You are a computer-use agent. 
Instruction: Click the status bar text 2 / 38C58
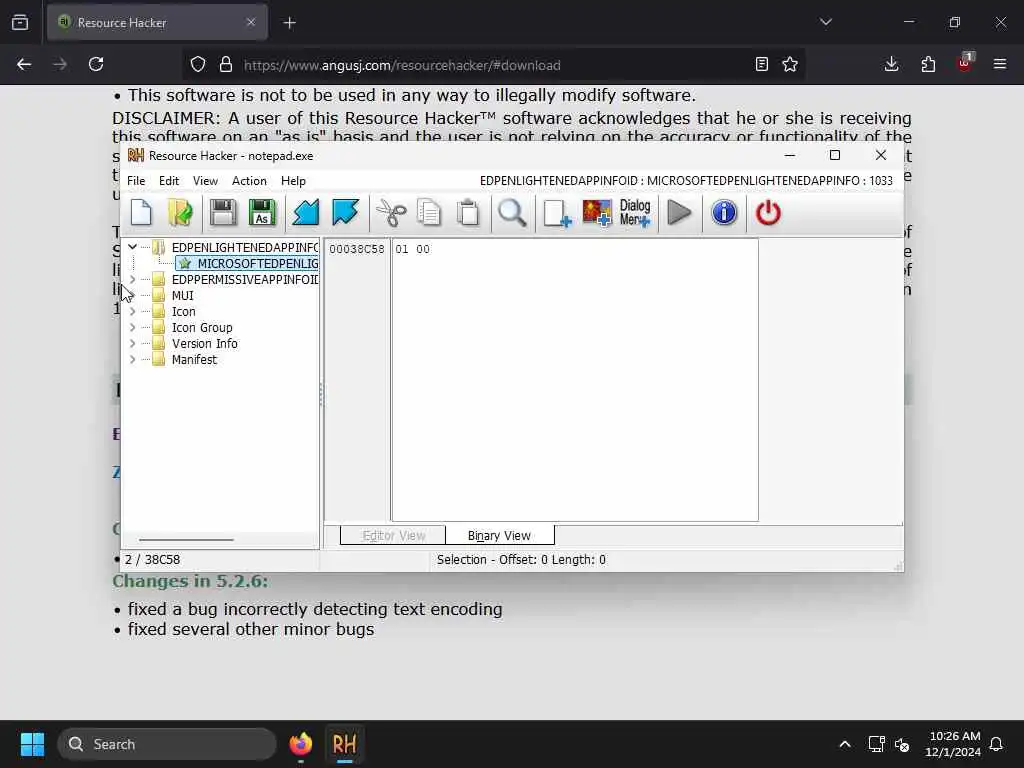coord(152,560)
